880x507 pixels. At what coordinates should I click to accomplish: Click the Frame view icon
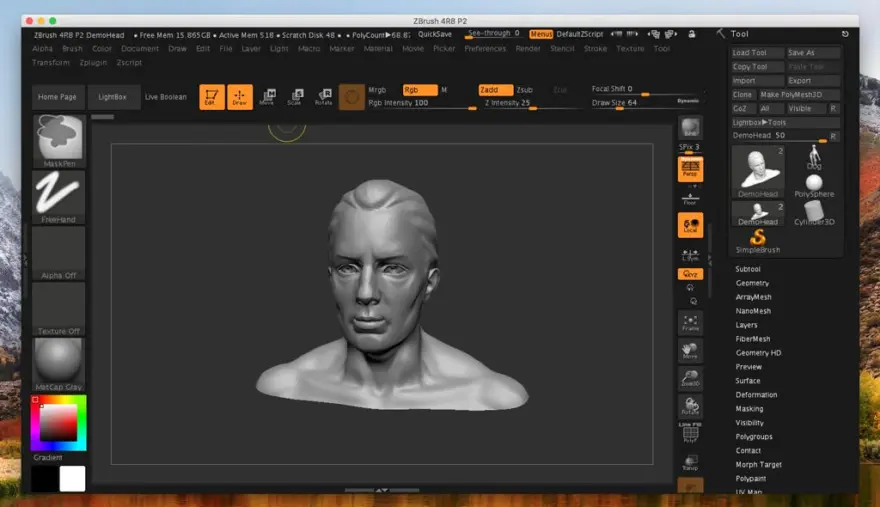click(x=690, y=323)
